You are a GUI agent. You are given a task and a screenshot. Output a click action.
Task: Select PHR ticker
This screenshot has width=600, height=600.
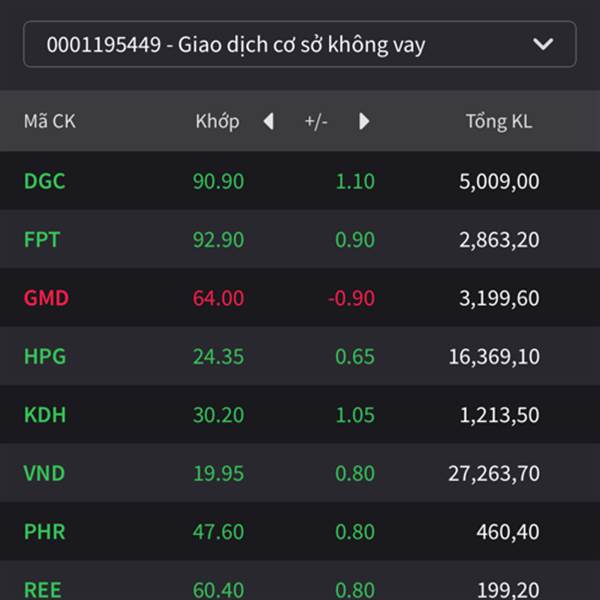pyautogui.click(x=45, y=532)
